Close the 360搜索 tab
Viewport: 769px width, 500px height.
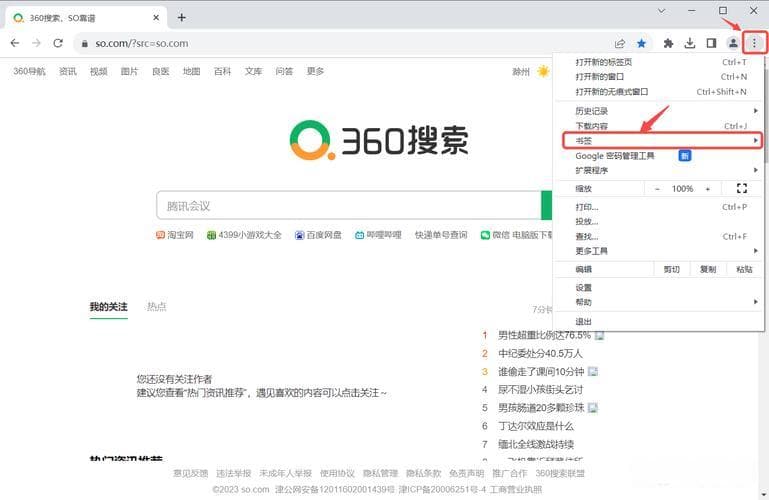[156, 18]
